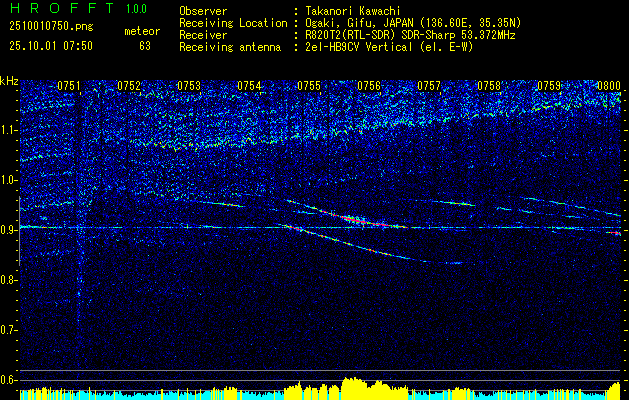Click the kHz axis unit label
Image resolution: width=629 pixels, height=400 pixels.
9,81
